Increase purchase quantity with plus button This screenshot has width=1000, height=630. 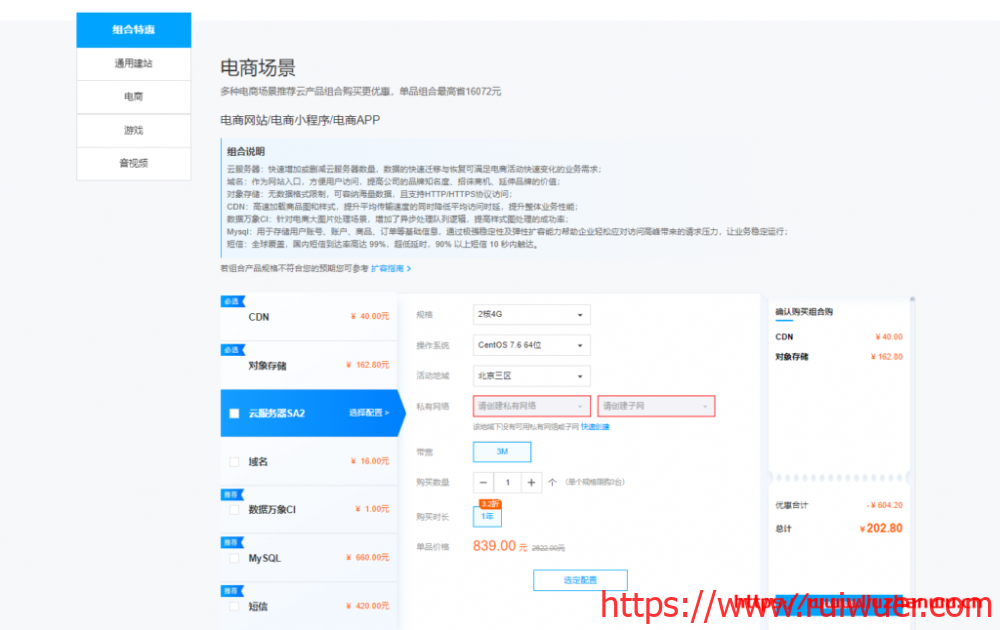click(x=531, y=482)
